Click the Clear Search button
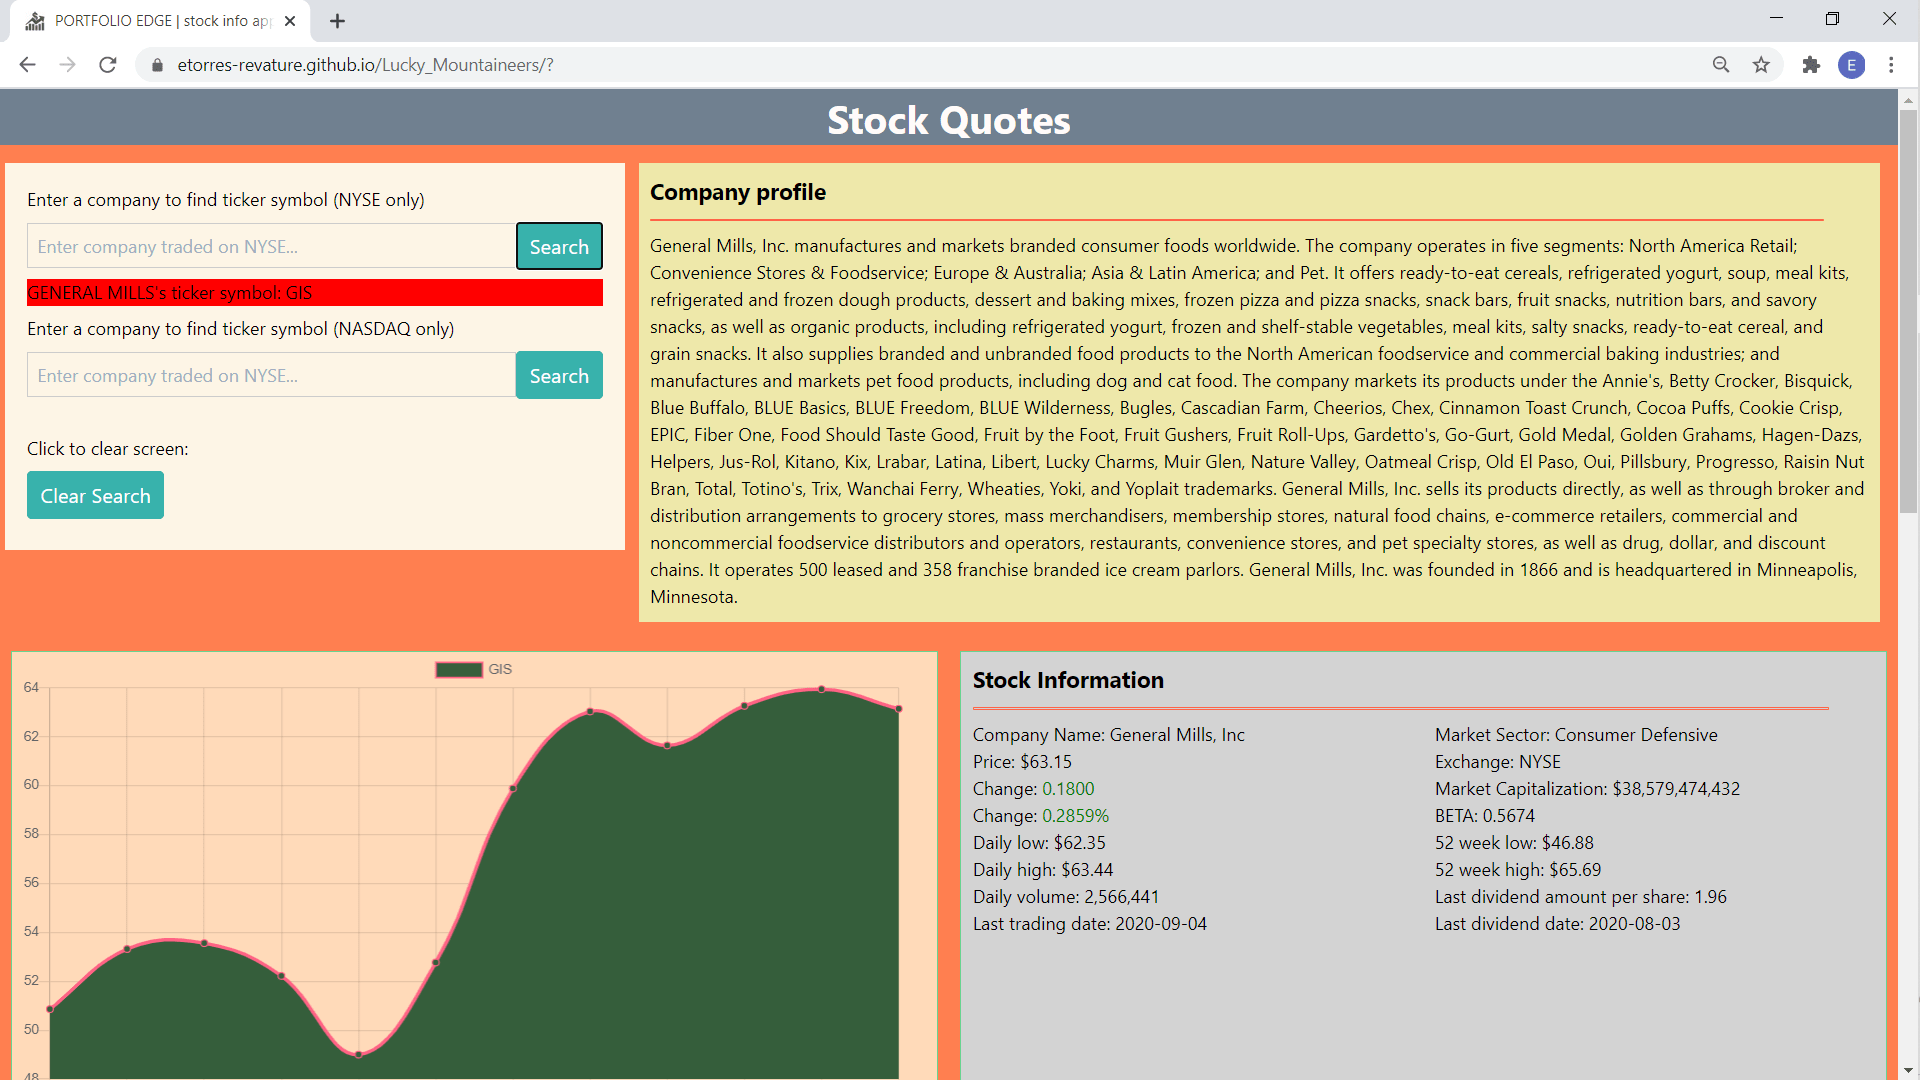 [95, 496]
